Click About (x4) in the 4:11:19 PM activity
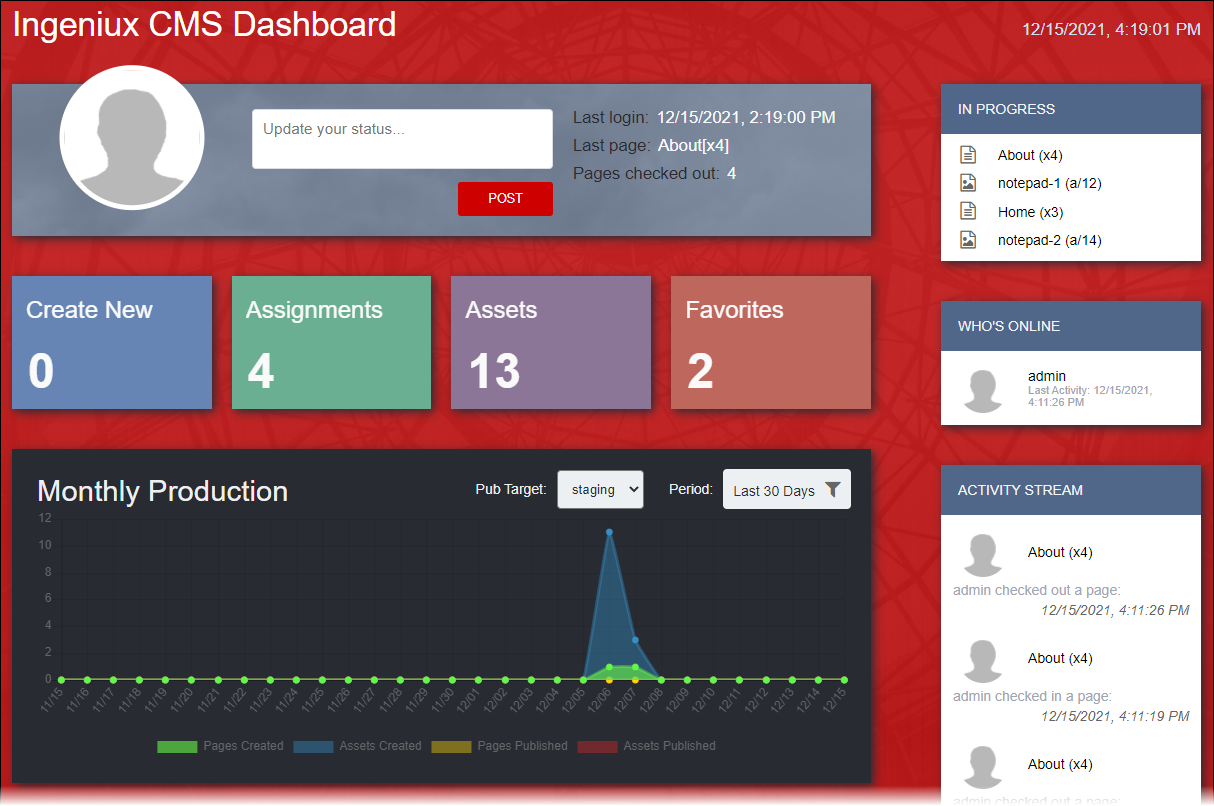1214x806 pixels. click(x=1060, y=658)
